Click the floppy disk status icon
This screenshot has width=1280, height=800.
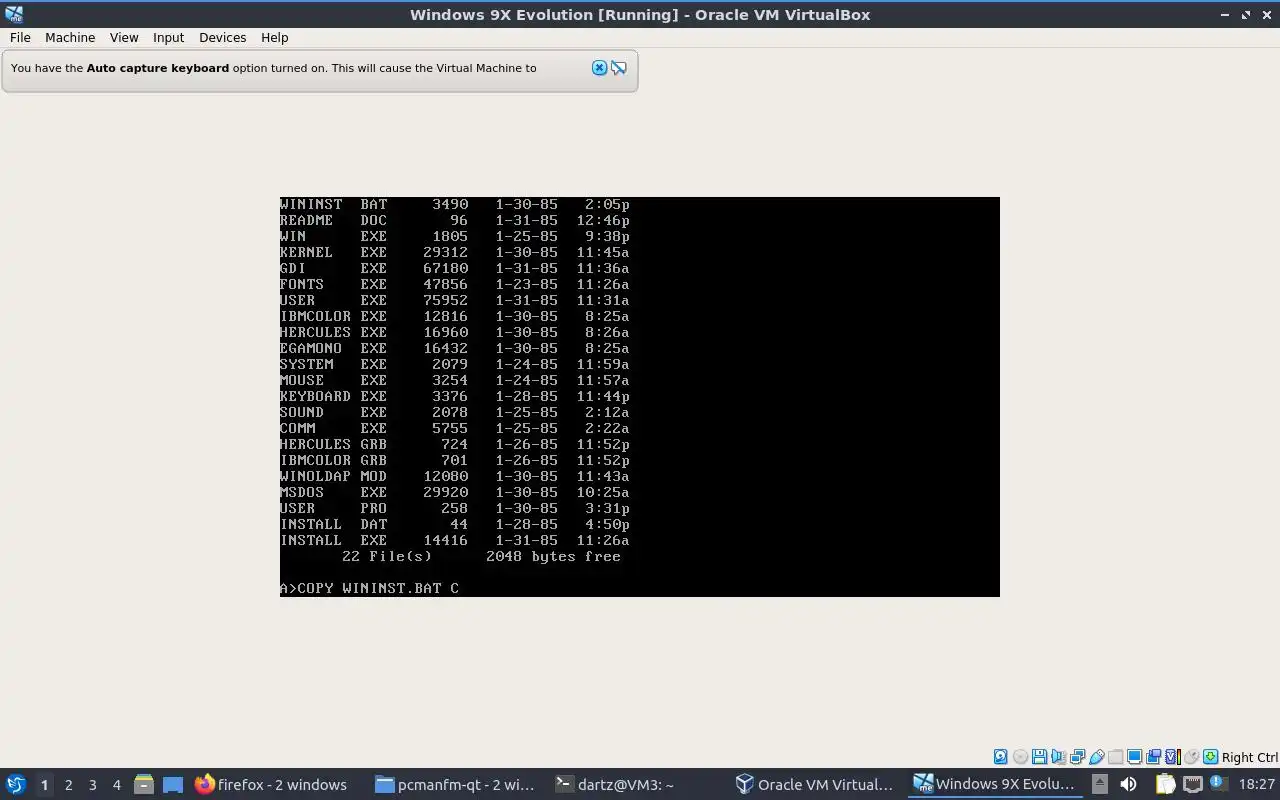pyautogui.click(x=1039, y=757)
